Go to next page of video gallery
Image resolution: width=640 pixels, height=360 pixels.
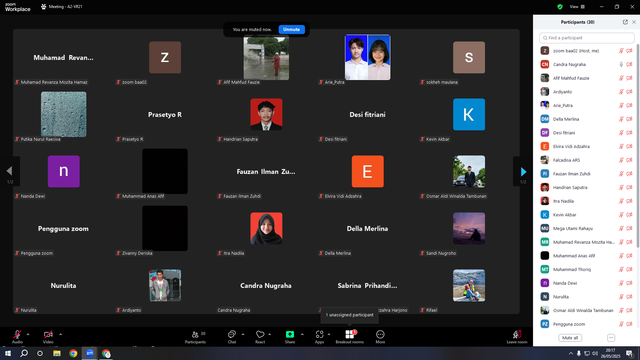523,171
